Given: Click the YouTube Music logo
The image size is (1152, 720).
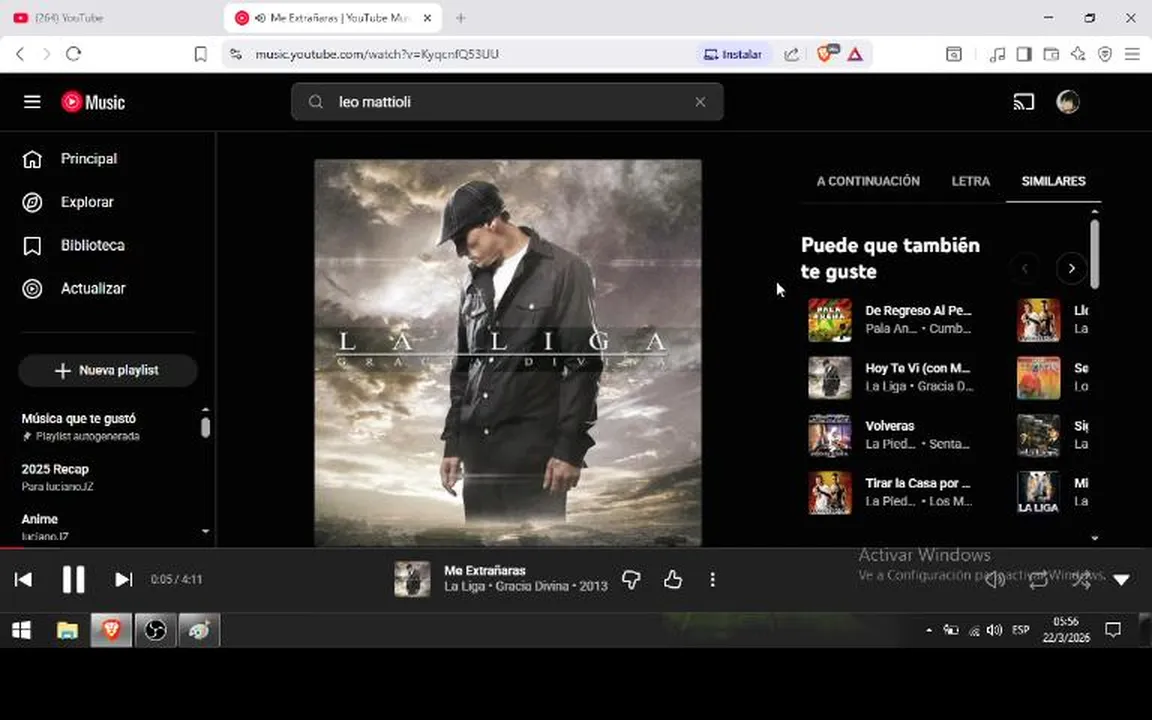Looking at the screenshot, I should (93, 102).
